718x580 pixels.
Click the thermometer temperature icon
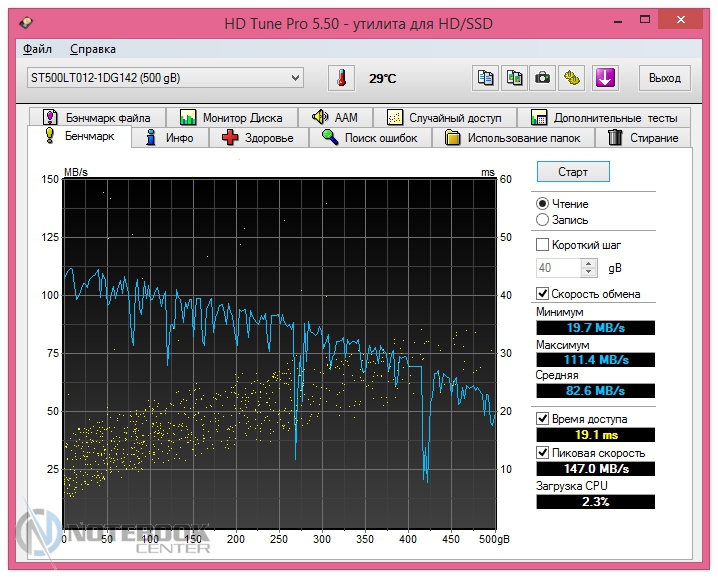pyautogui.click(x=341, y=78)
